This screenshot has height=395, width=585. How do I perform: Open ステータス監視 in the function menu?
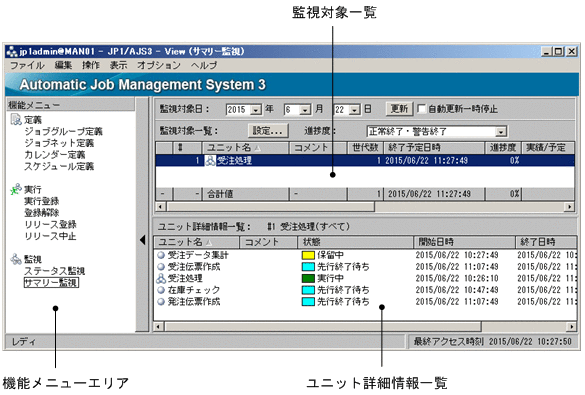[54, 271]
